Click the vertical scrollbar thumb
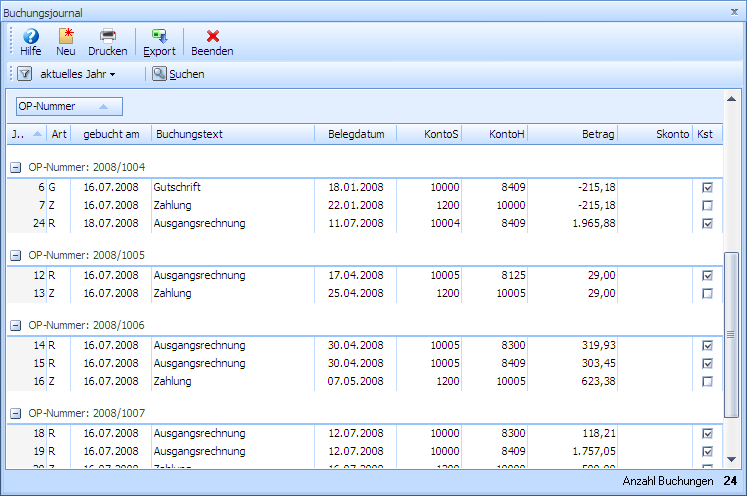Viewport: 747px width, 496px height. (x=731, y=335)
